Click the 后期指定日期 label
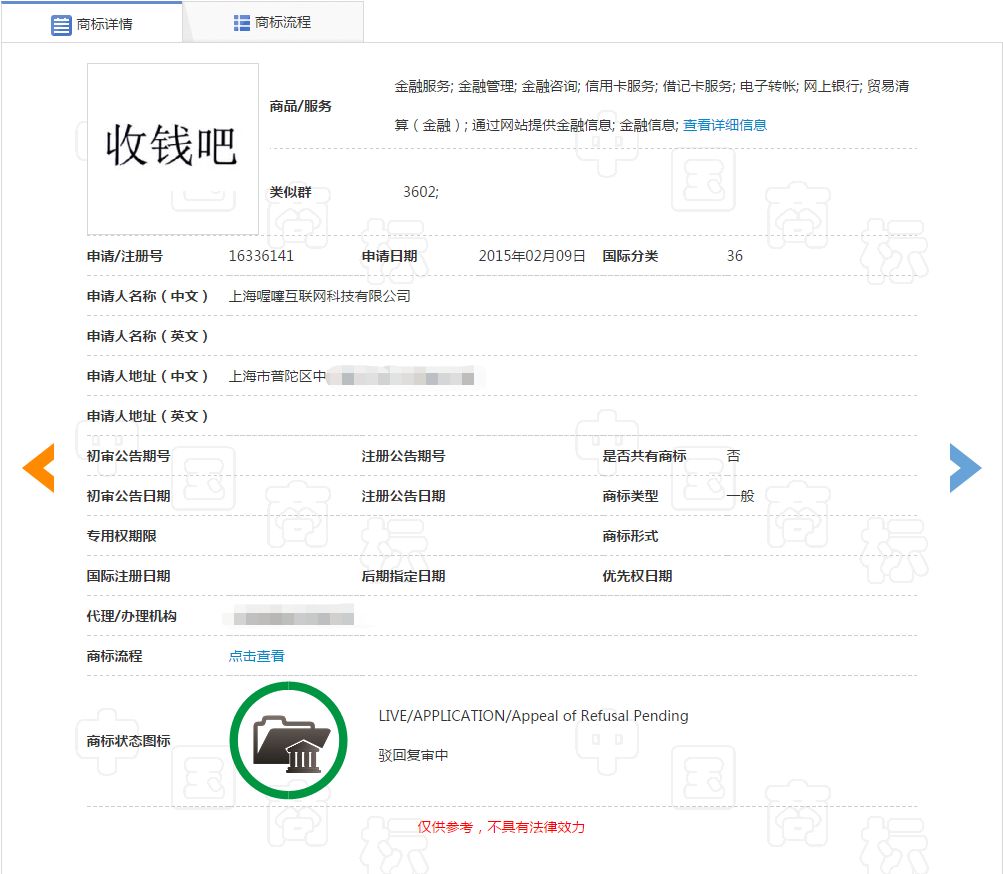This screenshot has width=1003, height=874. [404, 576]
